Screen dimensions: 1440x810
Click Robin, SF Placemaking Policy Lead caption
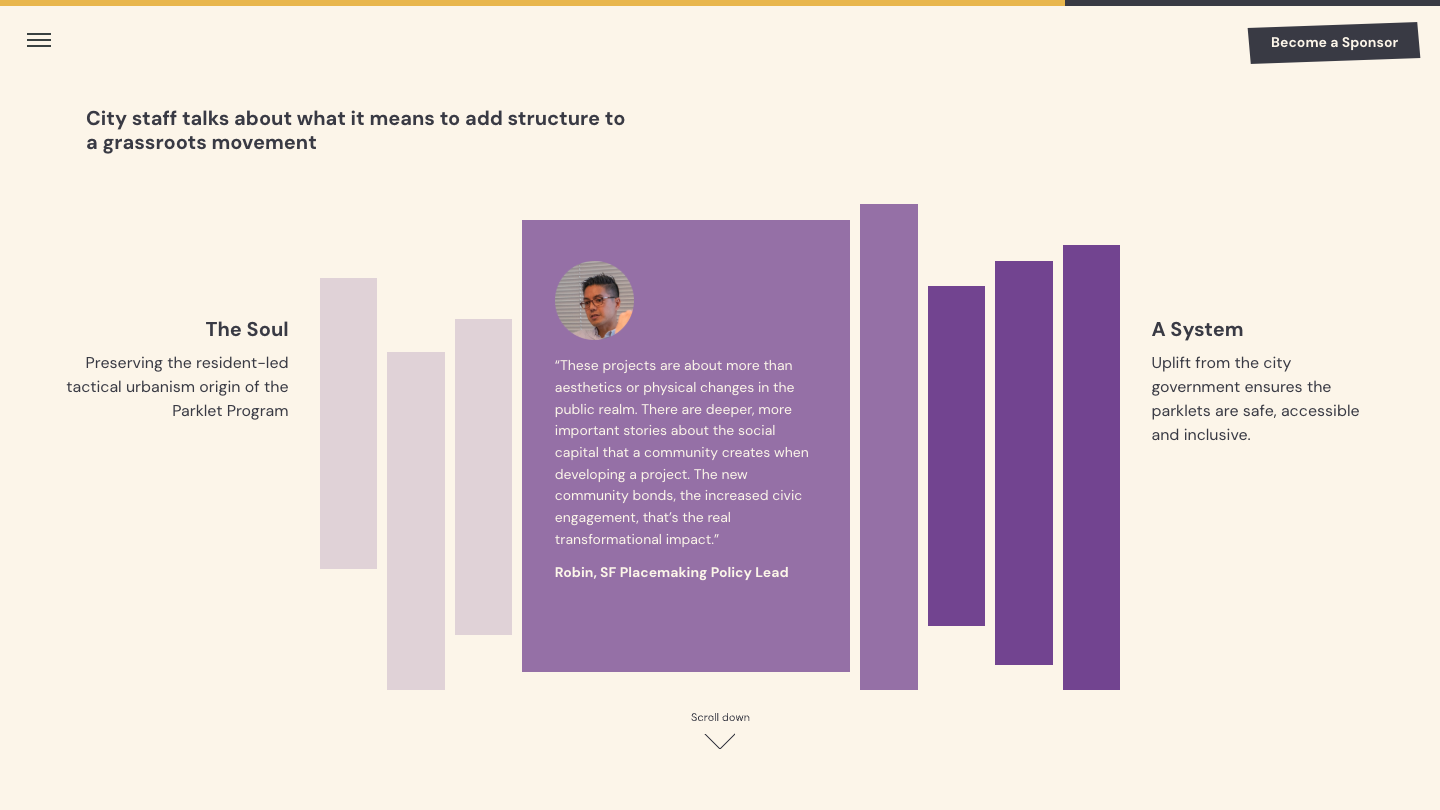[672, 572]
